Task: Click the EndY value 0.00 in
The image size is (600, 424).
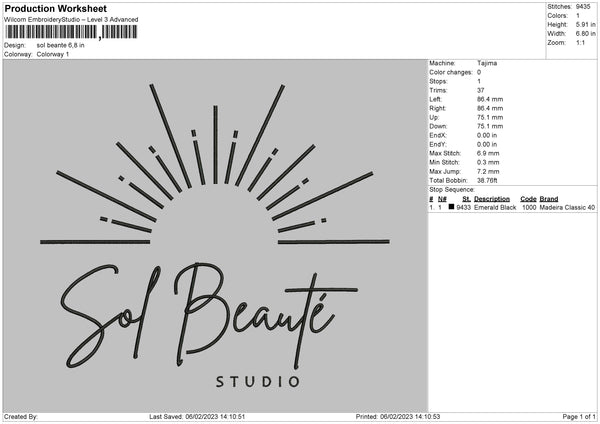Action: click(487, 144)
